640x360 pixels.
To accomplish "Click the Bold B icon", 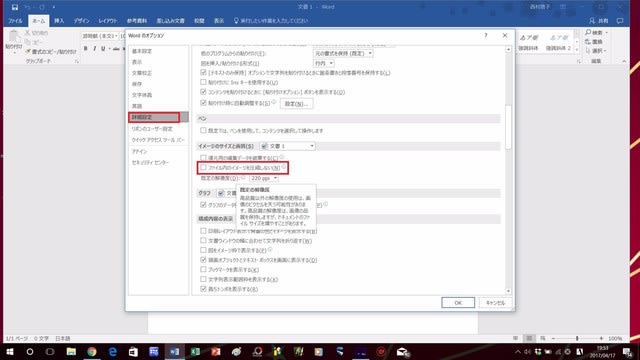I will point(85,49).
